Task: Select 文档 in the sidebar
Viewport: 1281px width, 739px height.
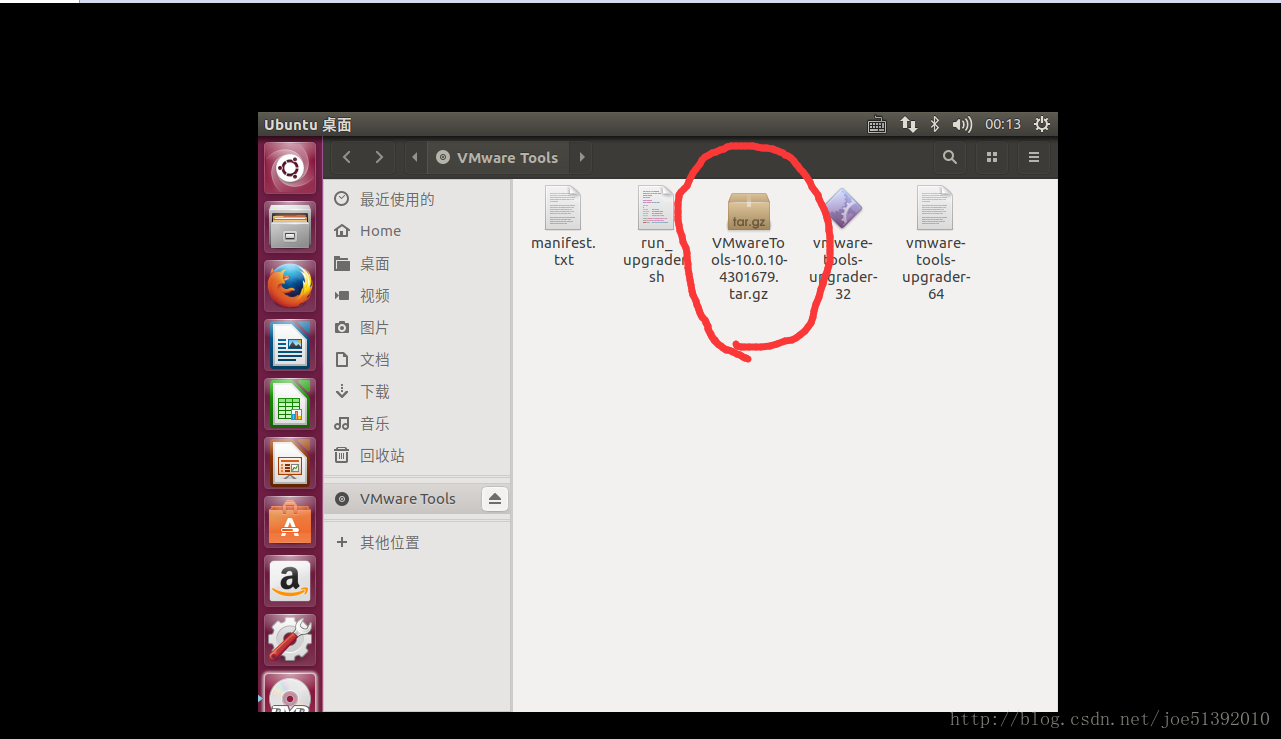Action: pos(417,359)
